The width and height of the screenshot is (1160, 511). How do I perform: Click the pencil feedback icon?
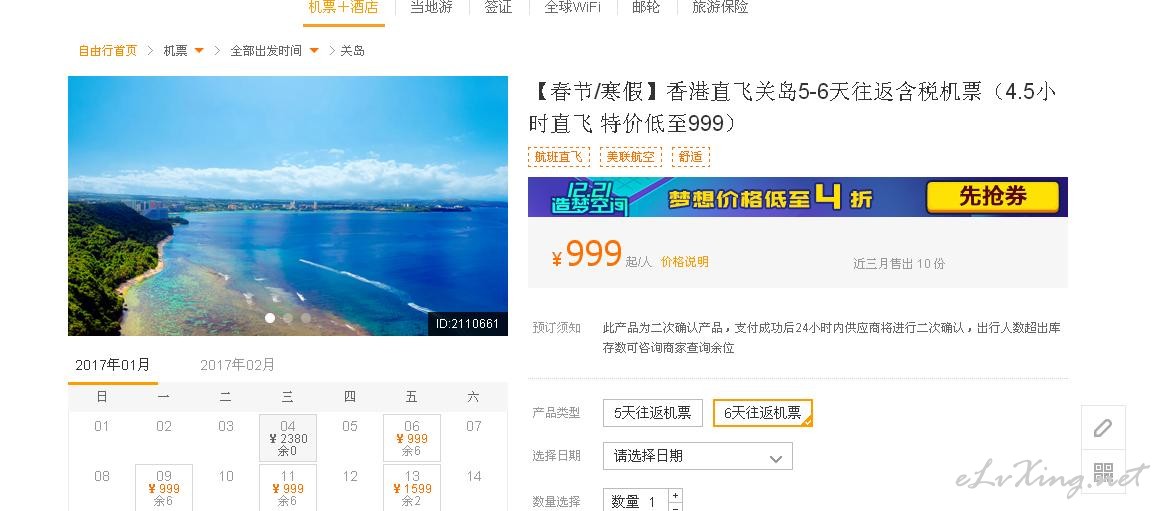[x=1102, y=428]
